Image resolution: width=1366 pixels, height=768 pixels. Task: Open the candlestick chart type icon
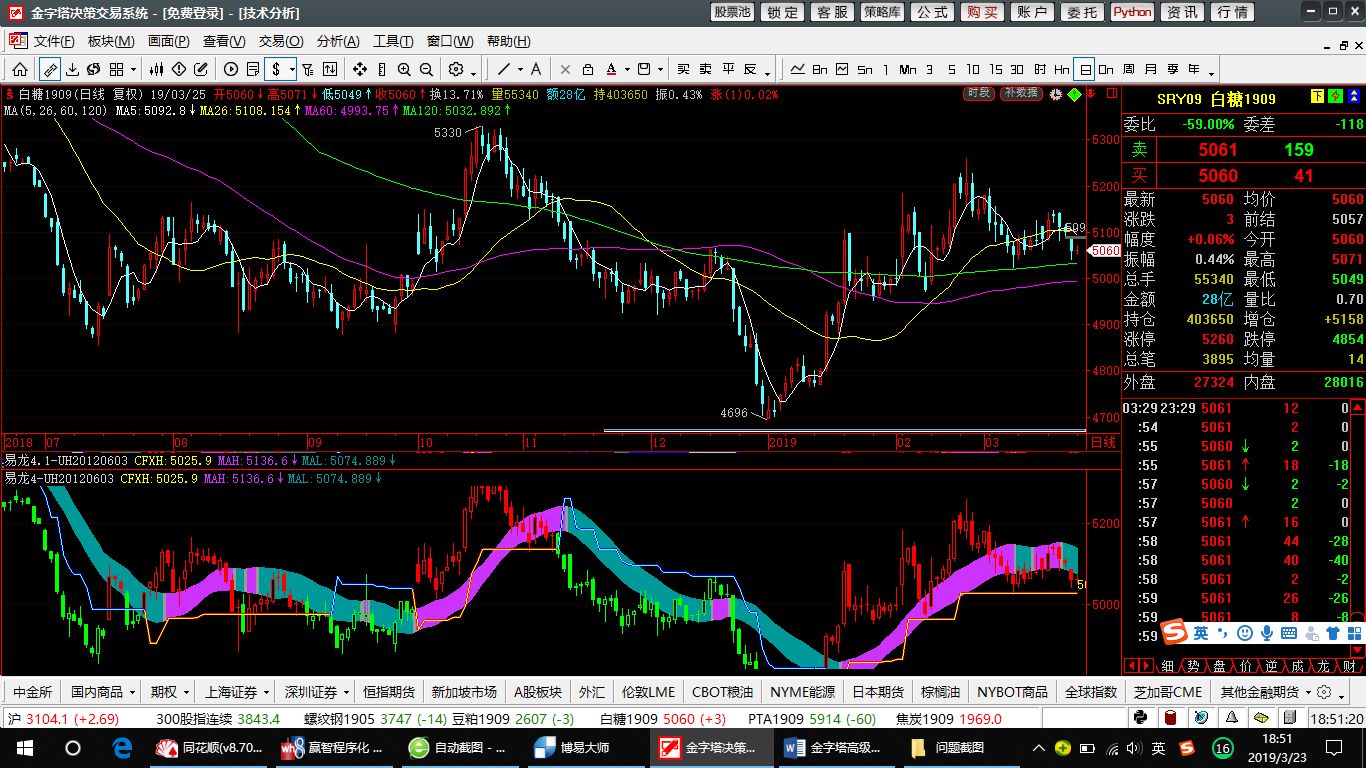tap(157, 69)
